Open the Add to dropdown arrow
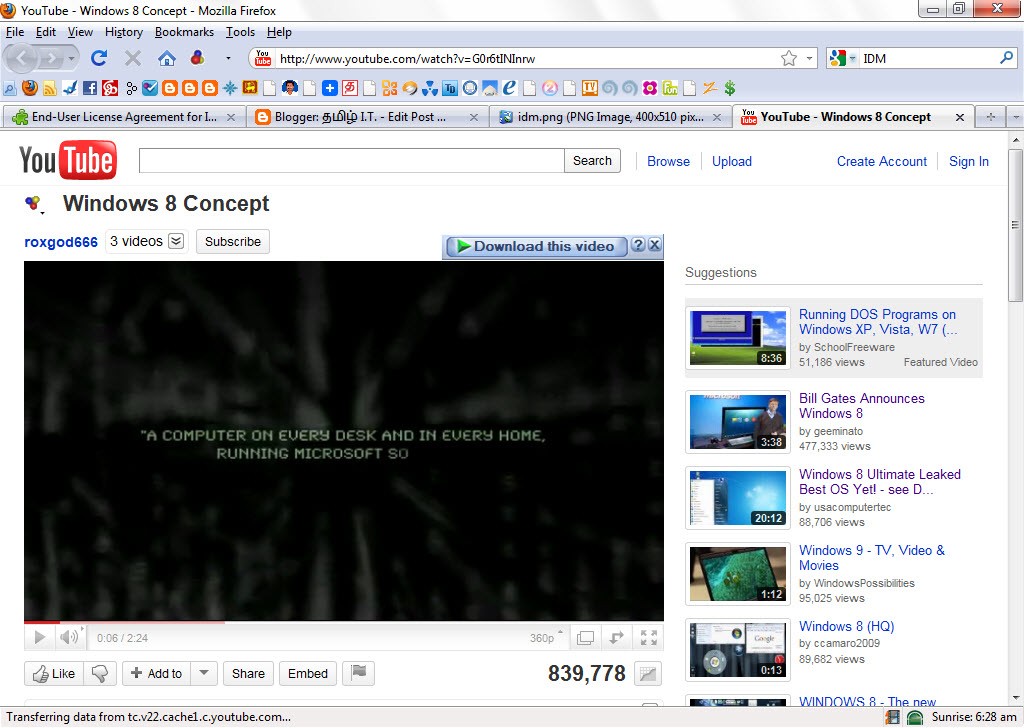The height and width of the screenshot is (728, 1024). point(204,673)
